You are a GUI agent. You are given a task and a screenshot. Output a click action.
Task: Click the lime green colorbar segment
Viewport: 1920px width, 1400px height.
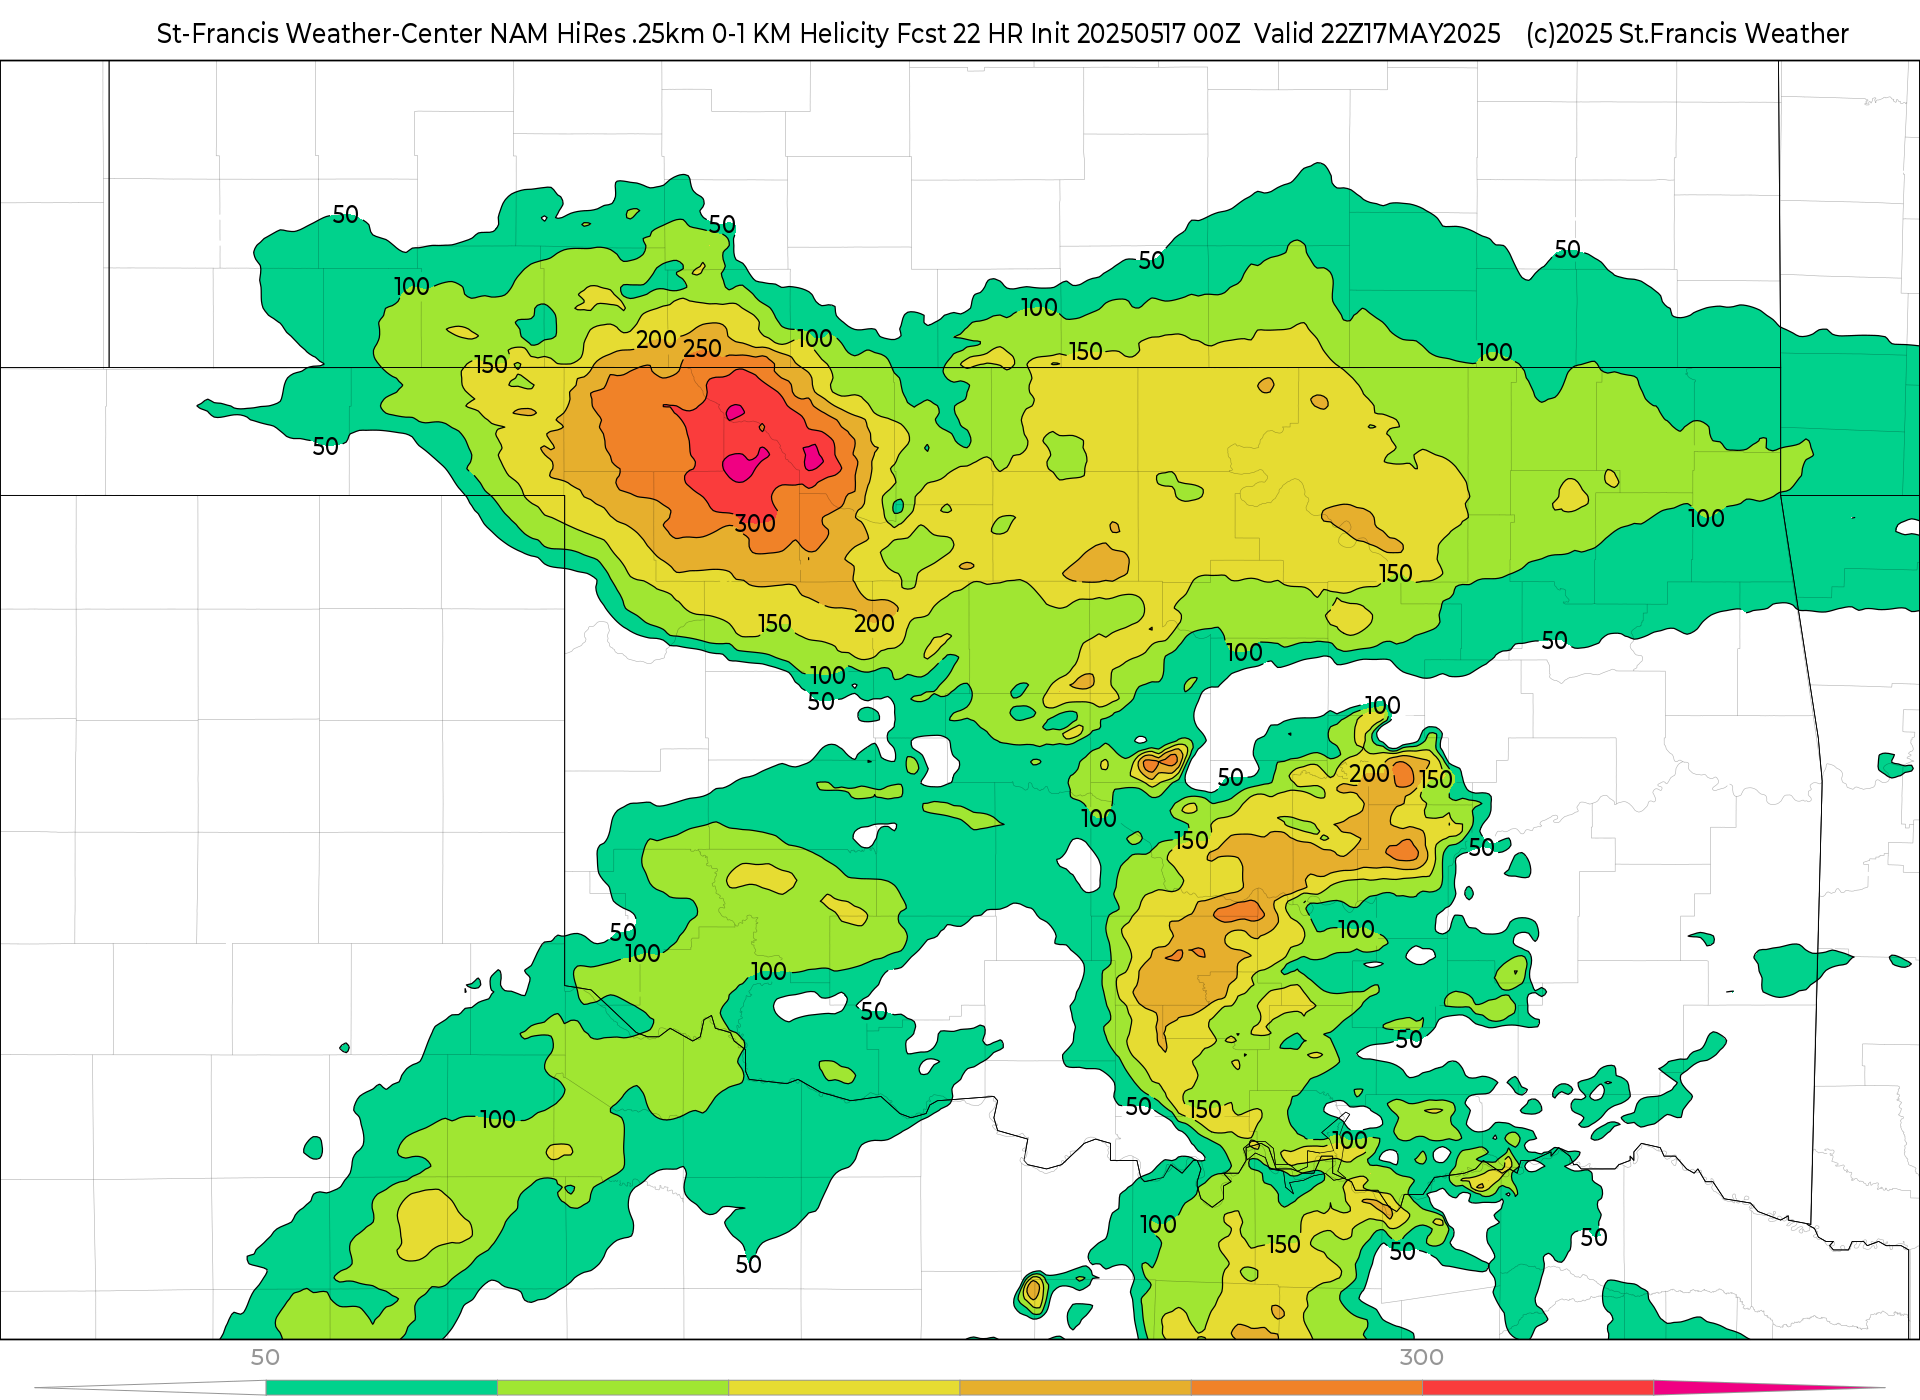[x=612, y=1388]
